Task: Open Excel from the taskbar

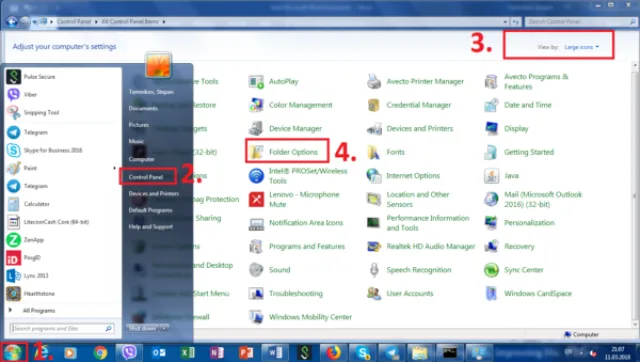Action: (x=188, y=353)
